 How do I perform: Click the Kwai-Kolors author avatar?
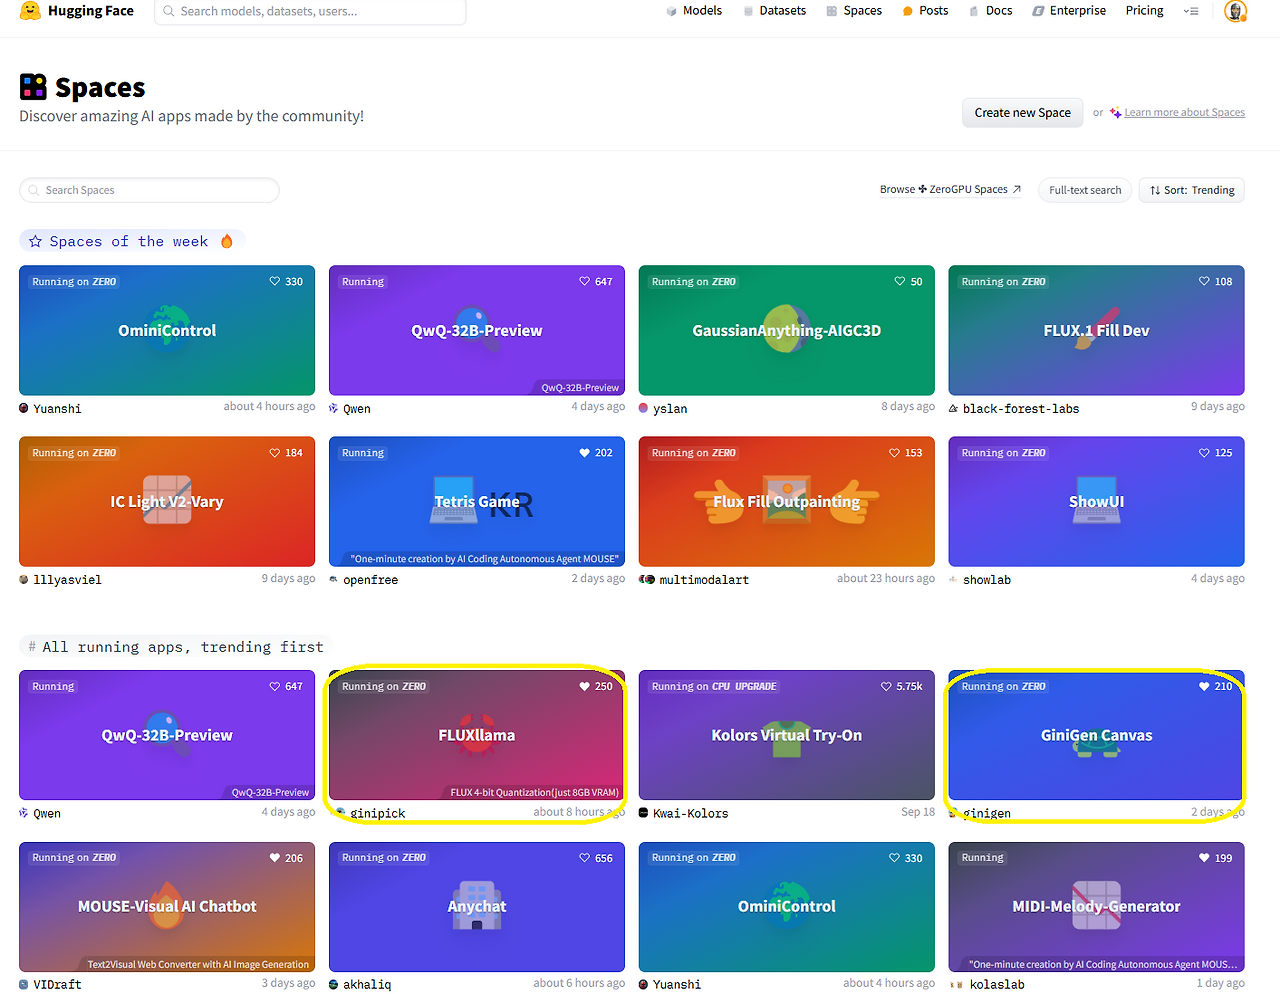[643, 813]
